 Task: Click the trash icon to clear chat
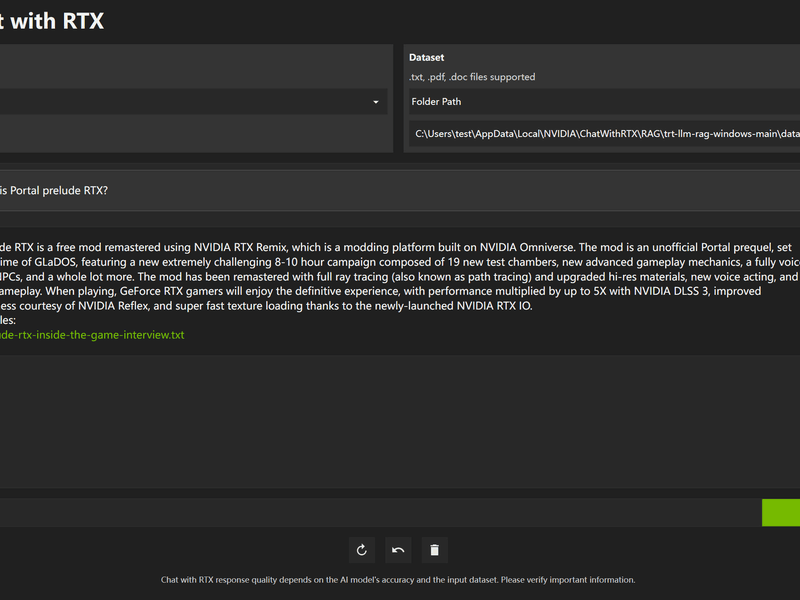click(435, 550)
